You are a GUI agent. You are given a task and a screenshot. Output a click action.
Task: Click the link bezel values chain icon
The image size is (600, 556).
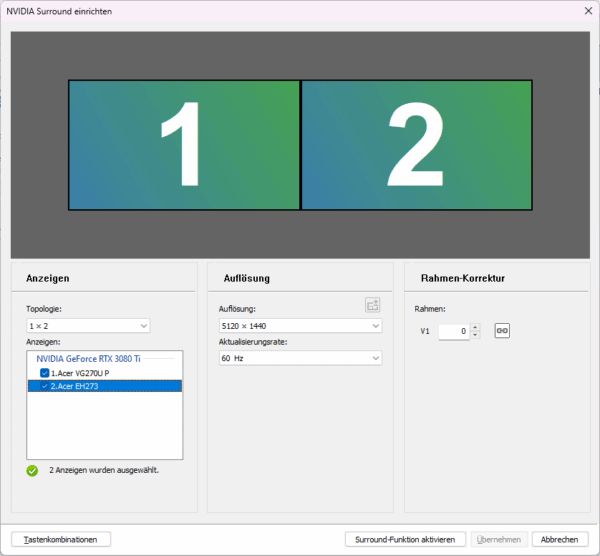502,331
